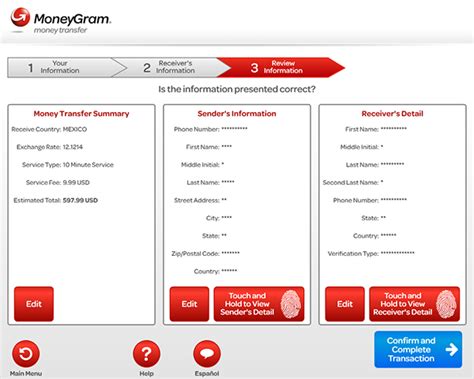Click receiver's Verification Type masked value
The height and width of the screenshot is (379, 474).
(x=397, y=253)
